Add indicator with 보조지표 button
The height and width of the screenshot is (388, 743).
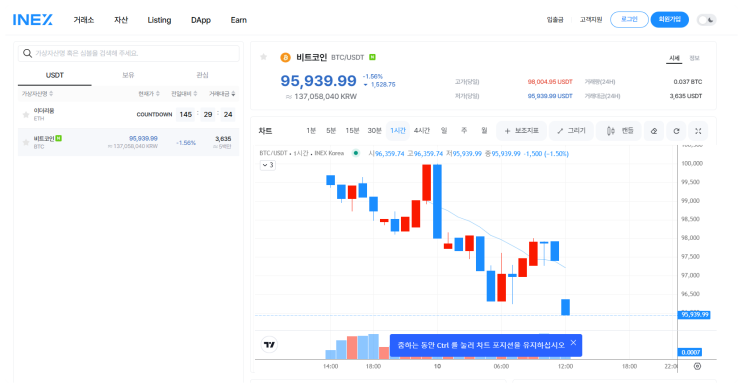(521, 131)
